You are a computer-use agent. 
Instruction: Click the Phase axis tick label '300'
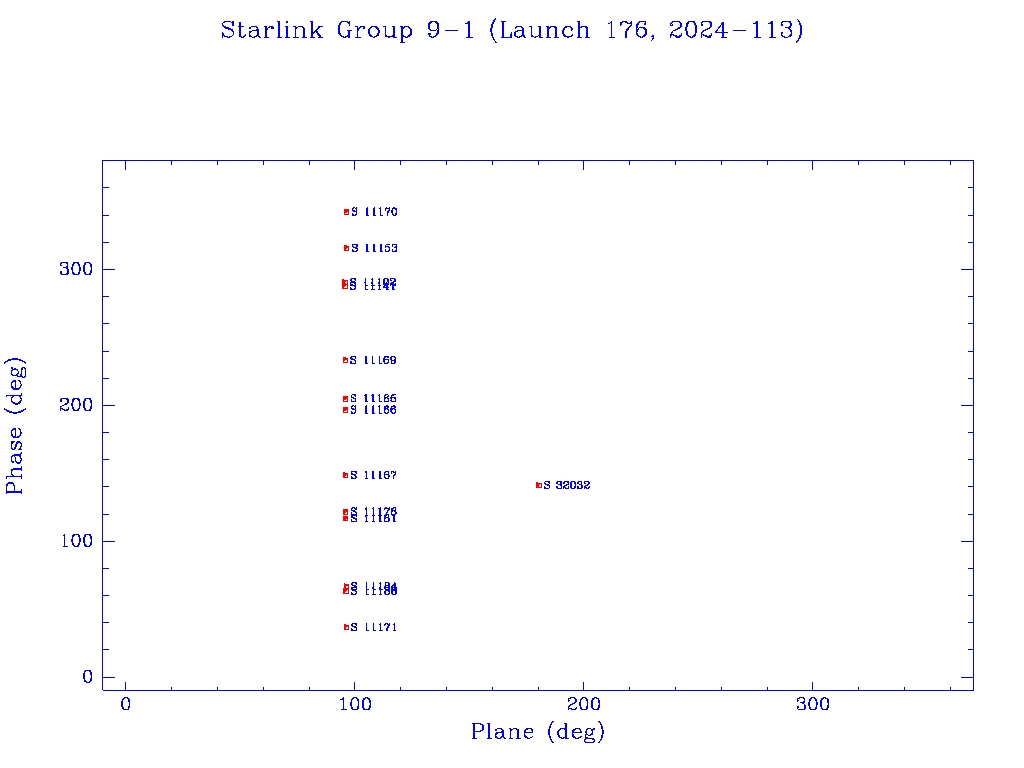pyautogui.click(x=76, y=269)
